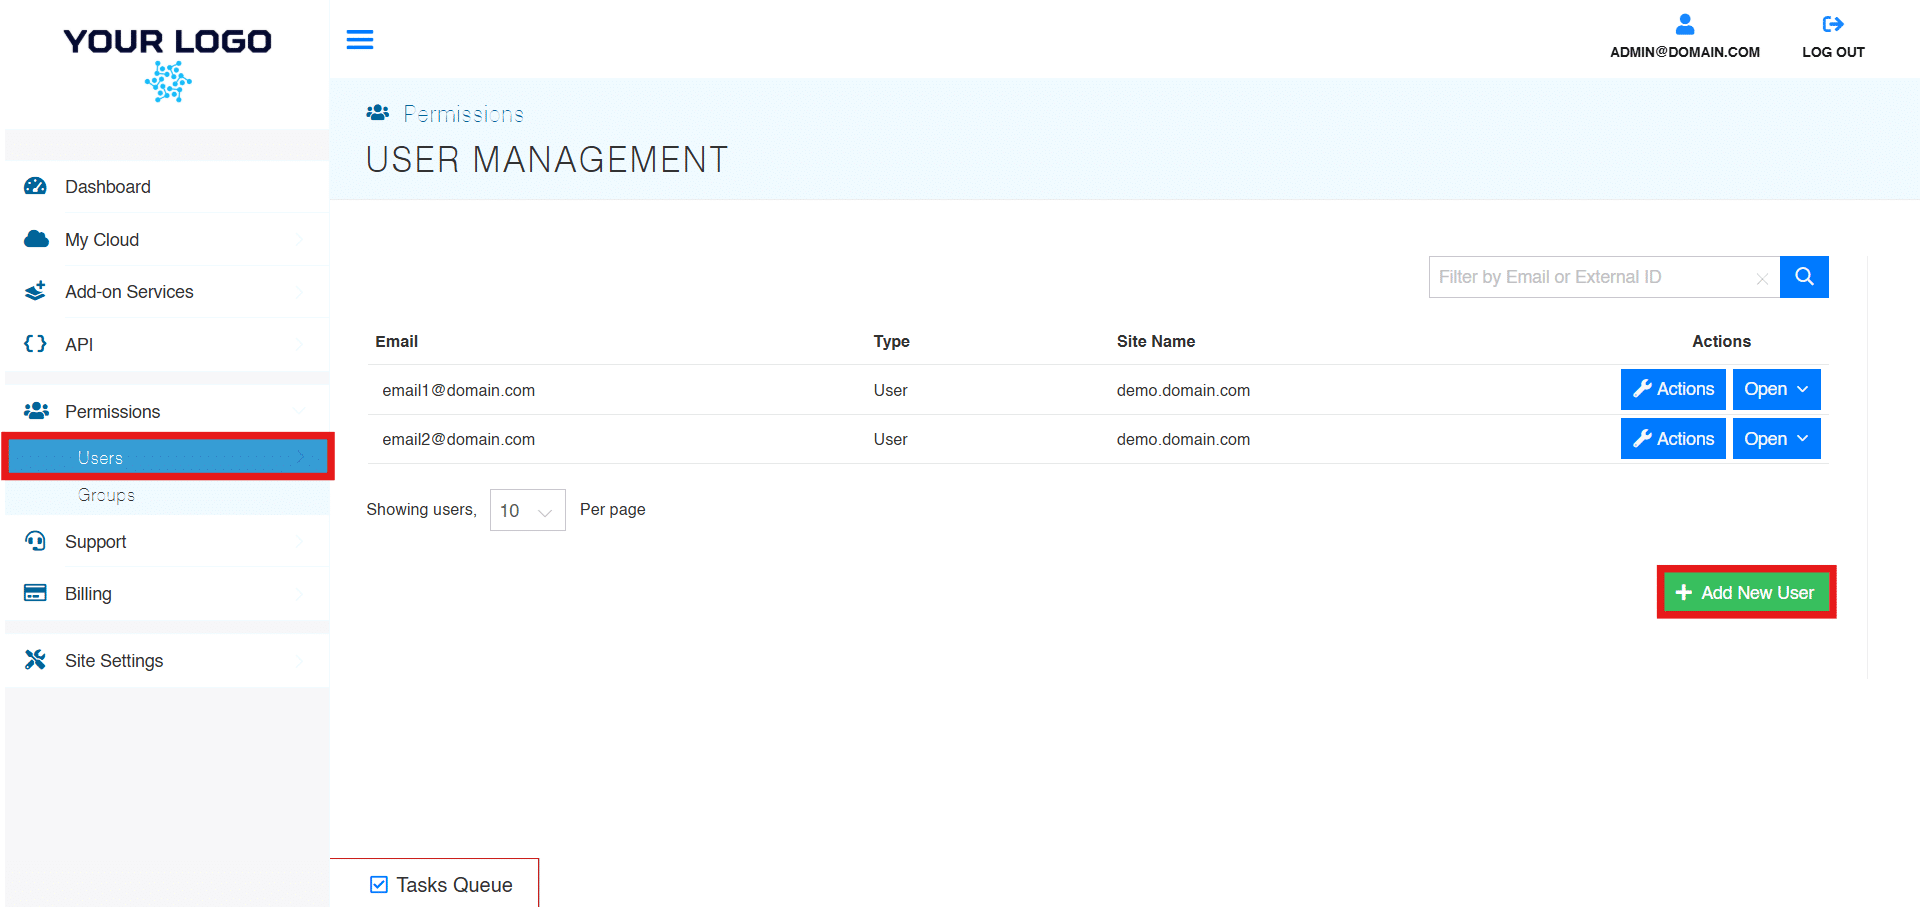This screenshot has height=907, width=1920.
Task: Click Actions button for email1@domain.com
Action: [x=1673, y=390]
